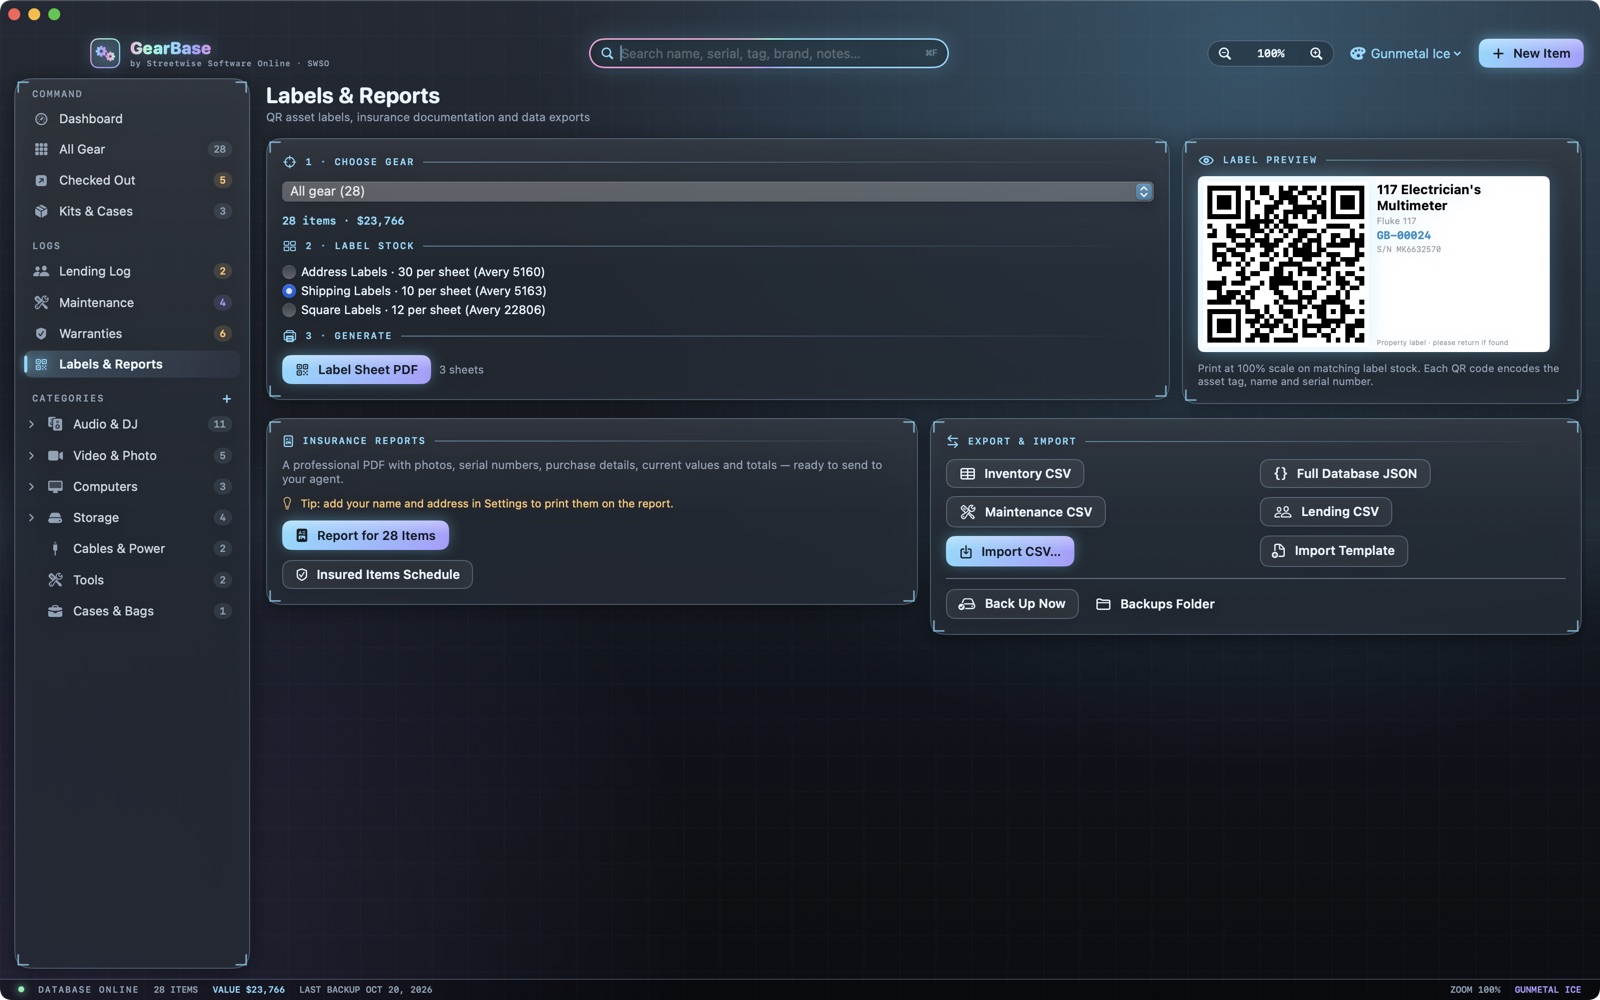Click the lightbulb tip icon

(x=288, y=504)
